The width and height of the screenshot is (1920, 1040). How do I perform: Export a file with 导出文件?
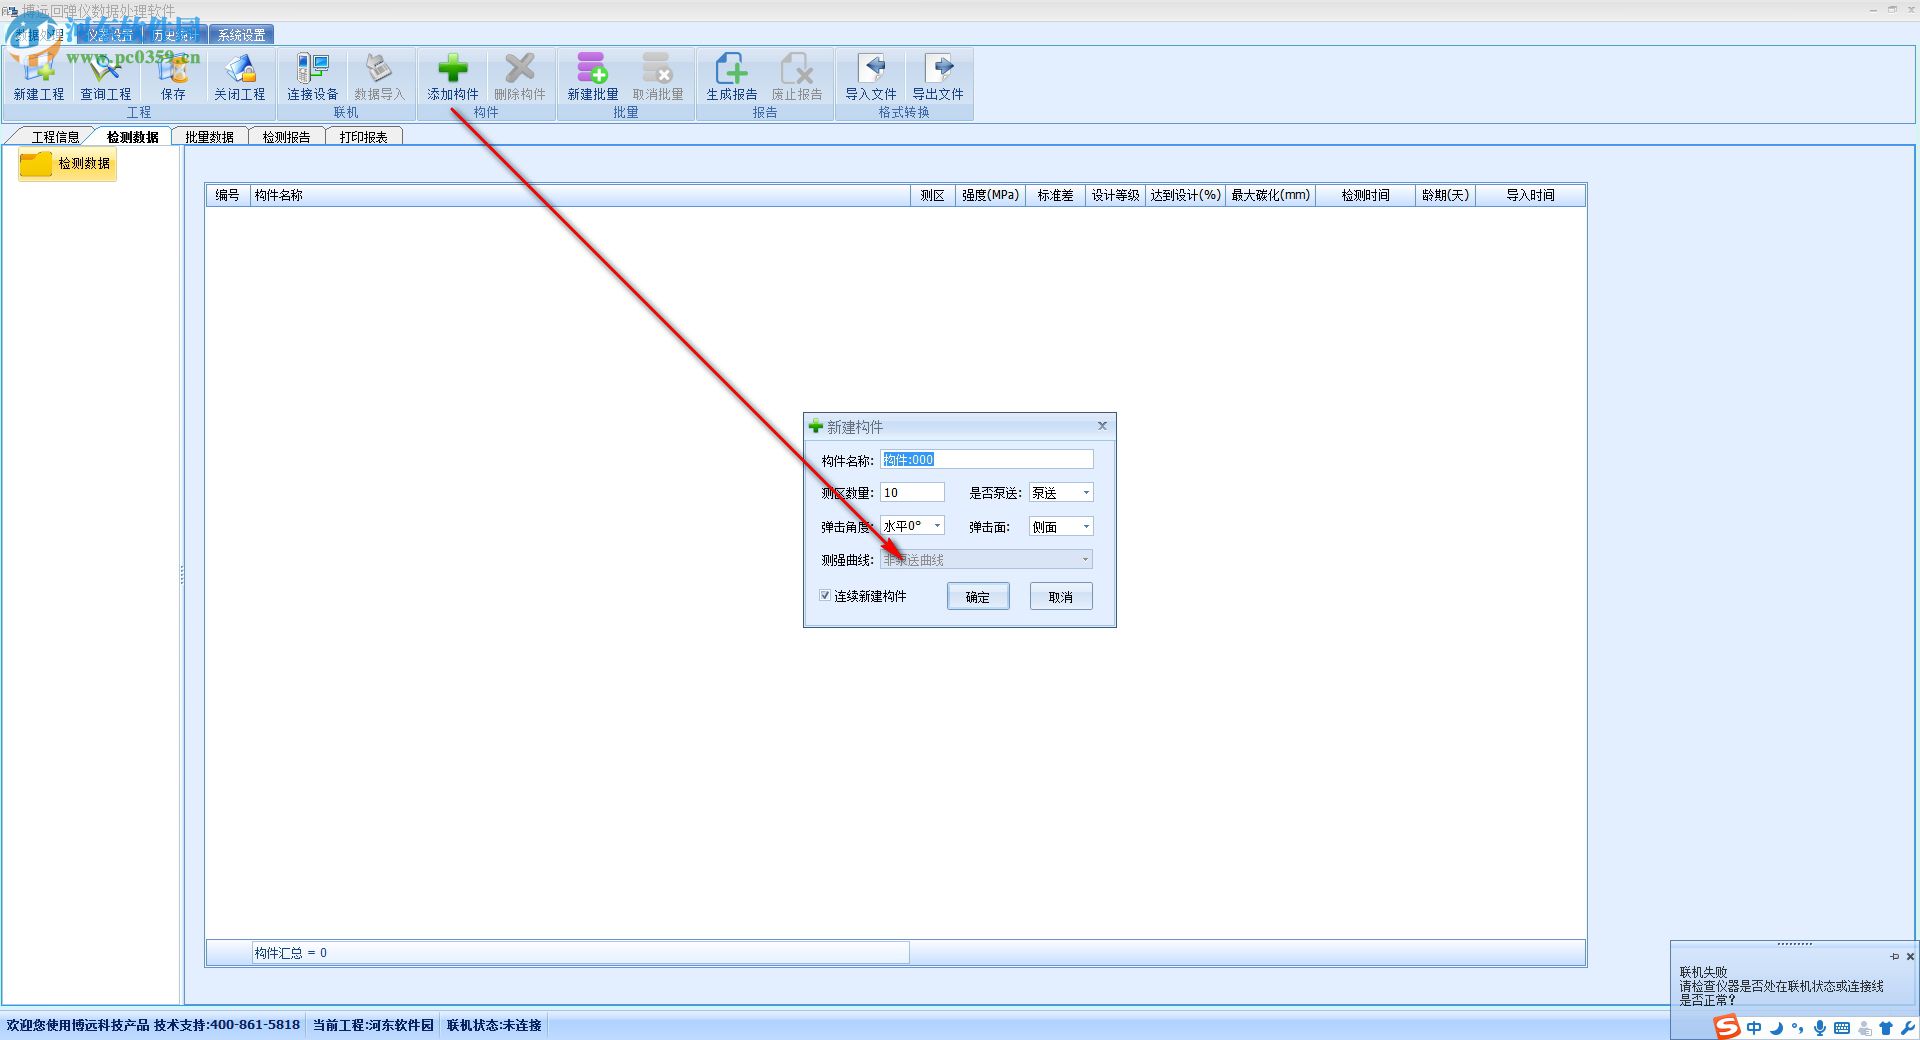coord(938,77)
